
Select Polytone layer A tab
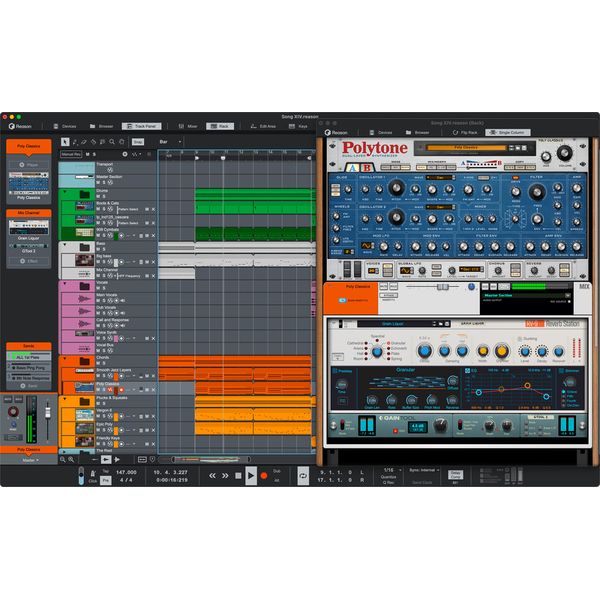(352, 168)
